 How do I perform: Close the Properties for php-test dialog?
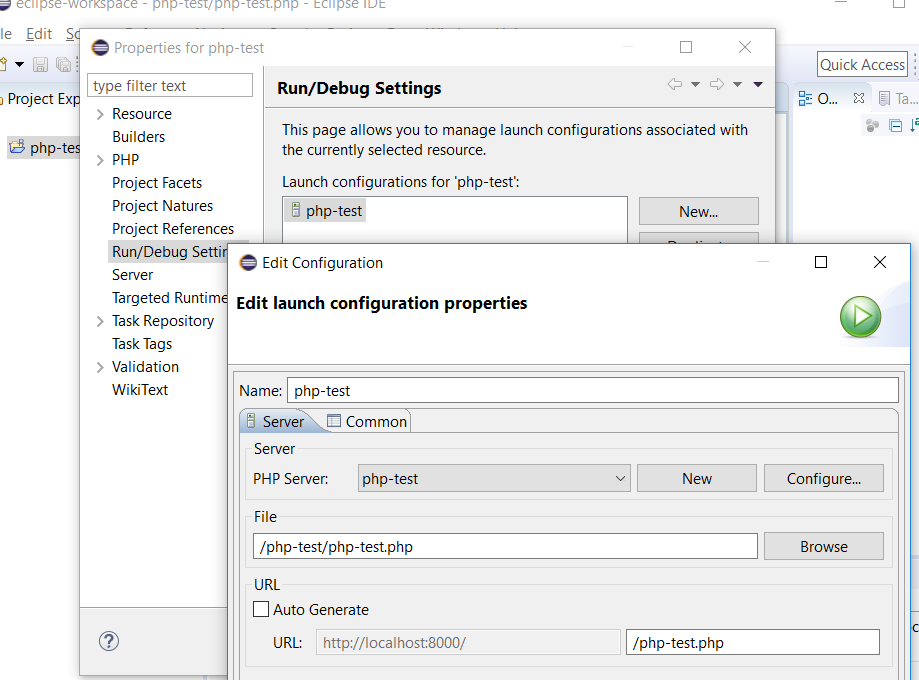745,47
